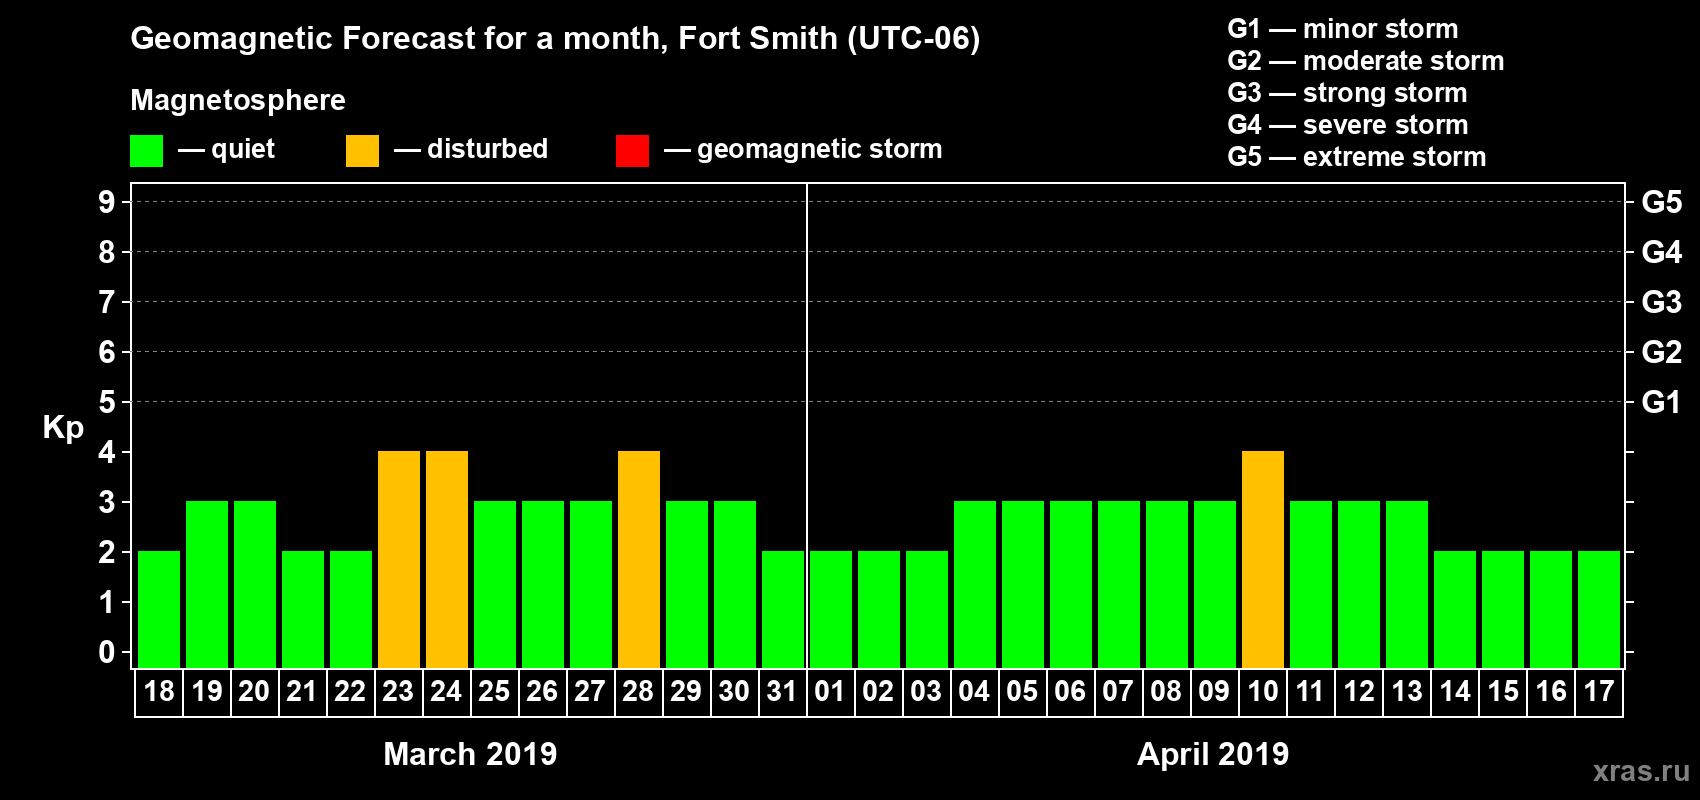
Task: Click the date cell labeled 15
Action: 1503,692
